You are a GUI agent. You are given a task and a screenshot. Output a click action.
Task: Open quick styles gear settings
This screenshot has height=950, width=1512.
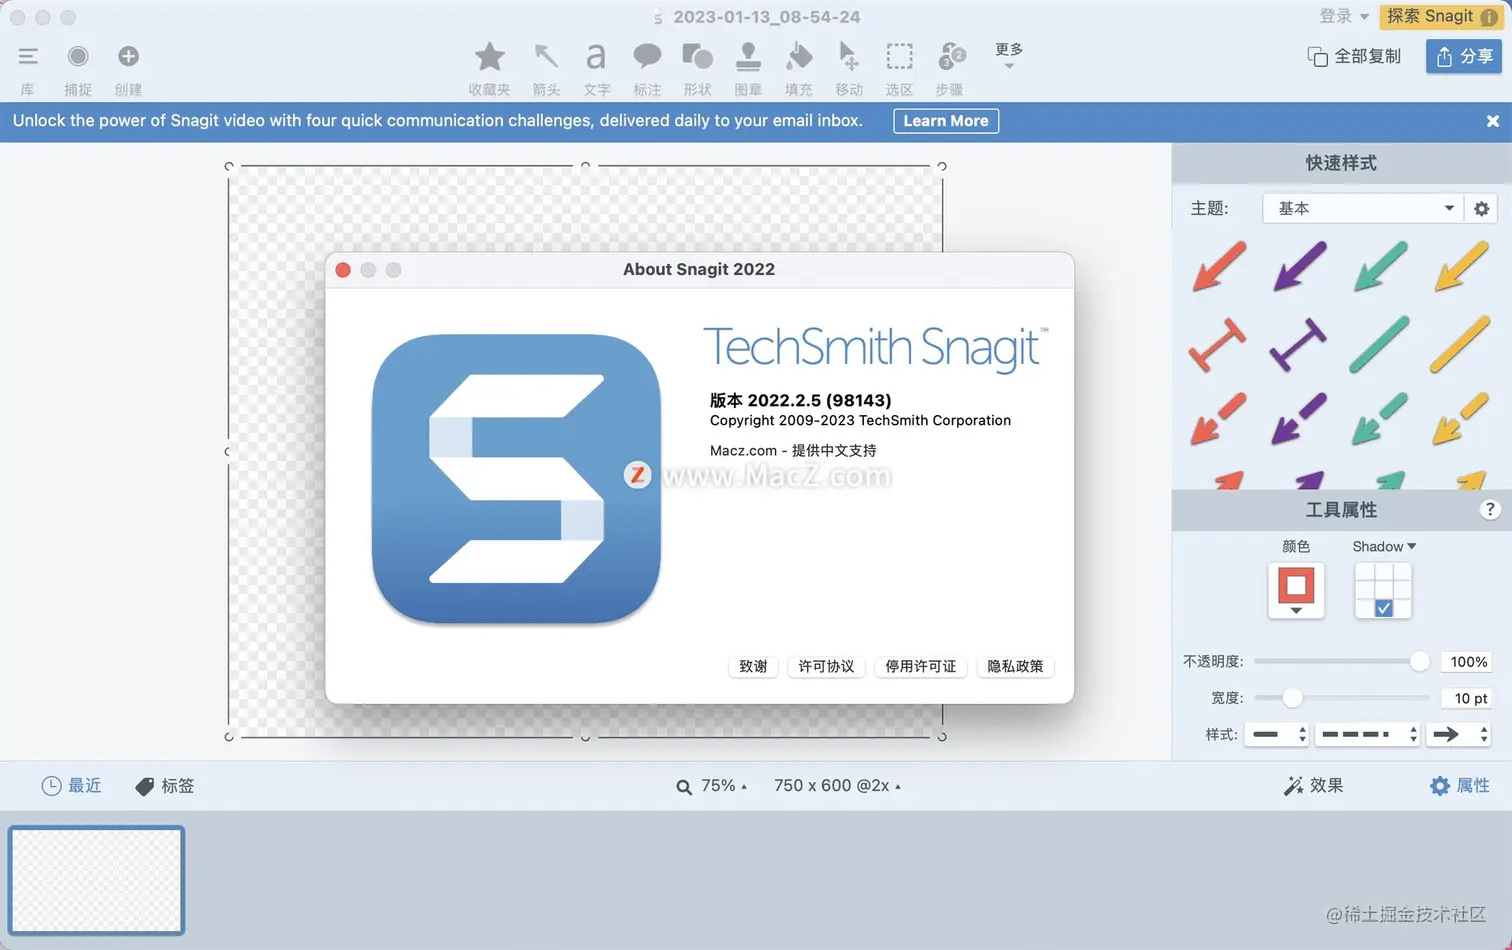pyautogui.click(x=1481, y=208)
